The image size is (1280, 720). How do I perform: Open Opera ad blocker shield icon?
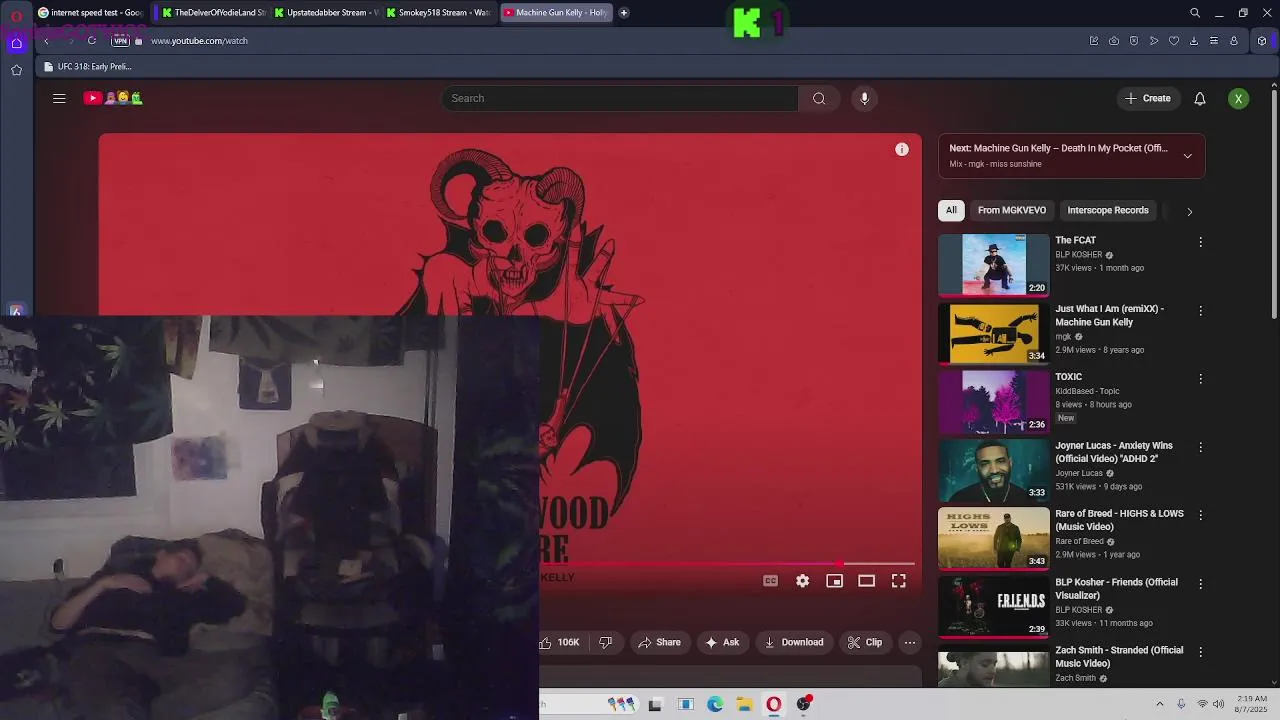coord(1134,41)
